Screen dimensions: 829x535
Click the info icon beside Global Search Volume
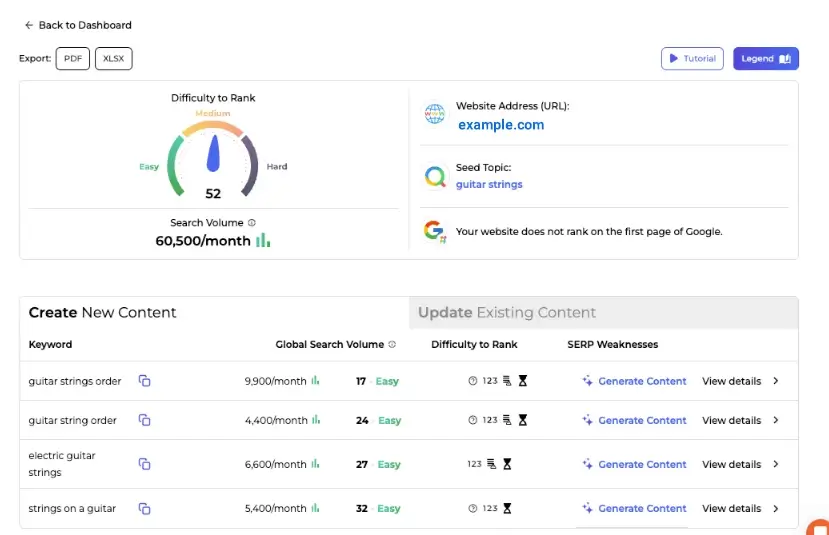coord(392,345)
